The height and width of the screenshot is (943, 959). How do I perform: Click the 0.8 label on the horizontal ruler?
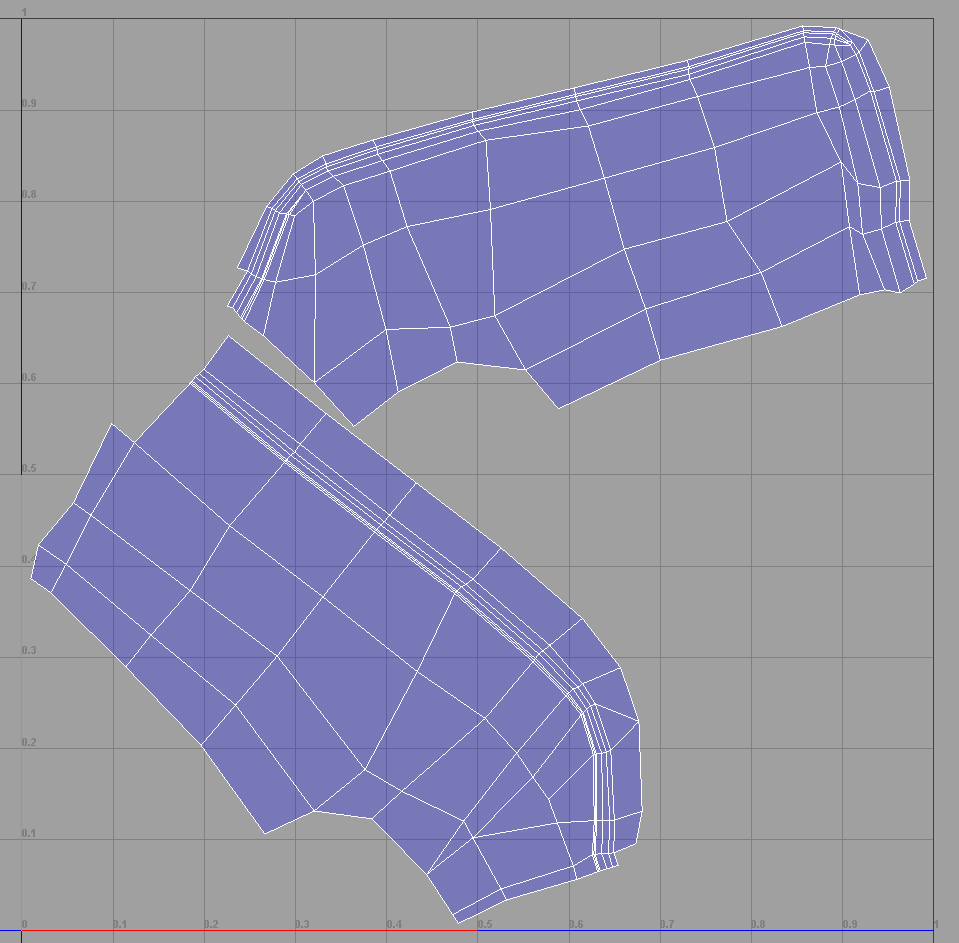(x=759, y=925)
